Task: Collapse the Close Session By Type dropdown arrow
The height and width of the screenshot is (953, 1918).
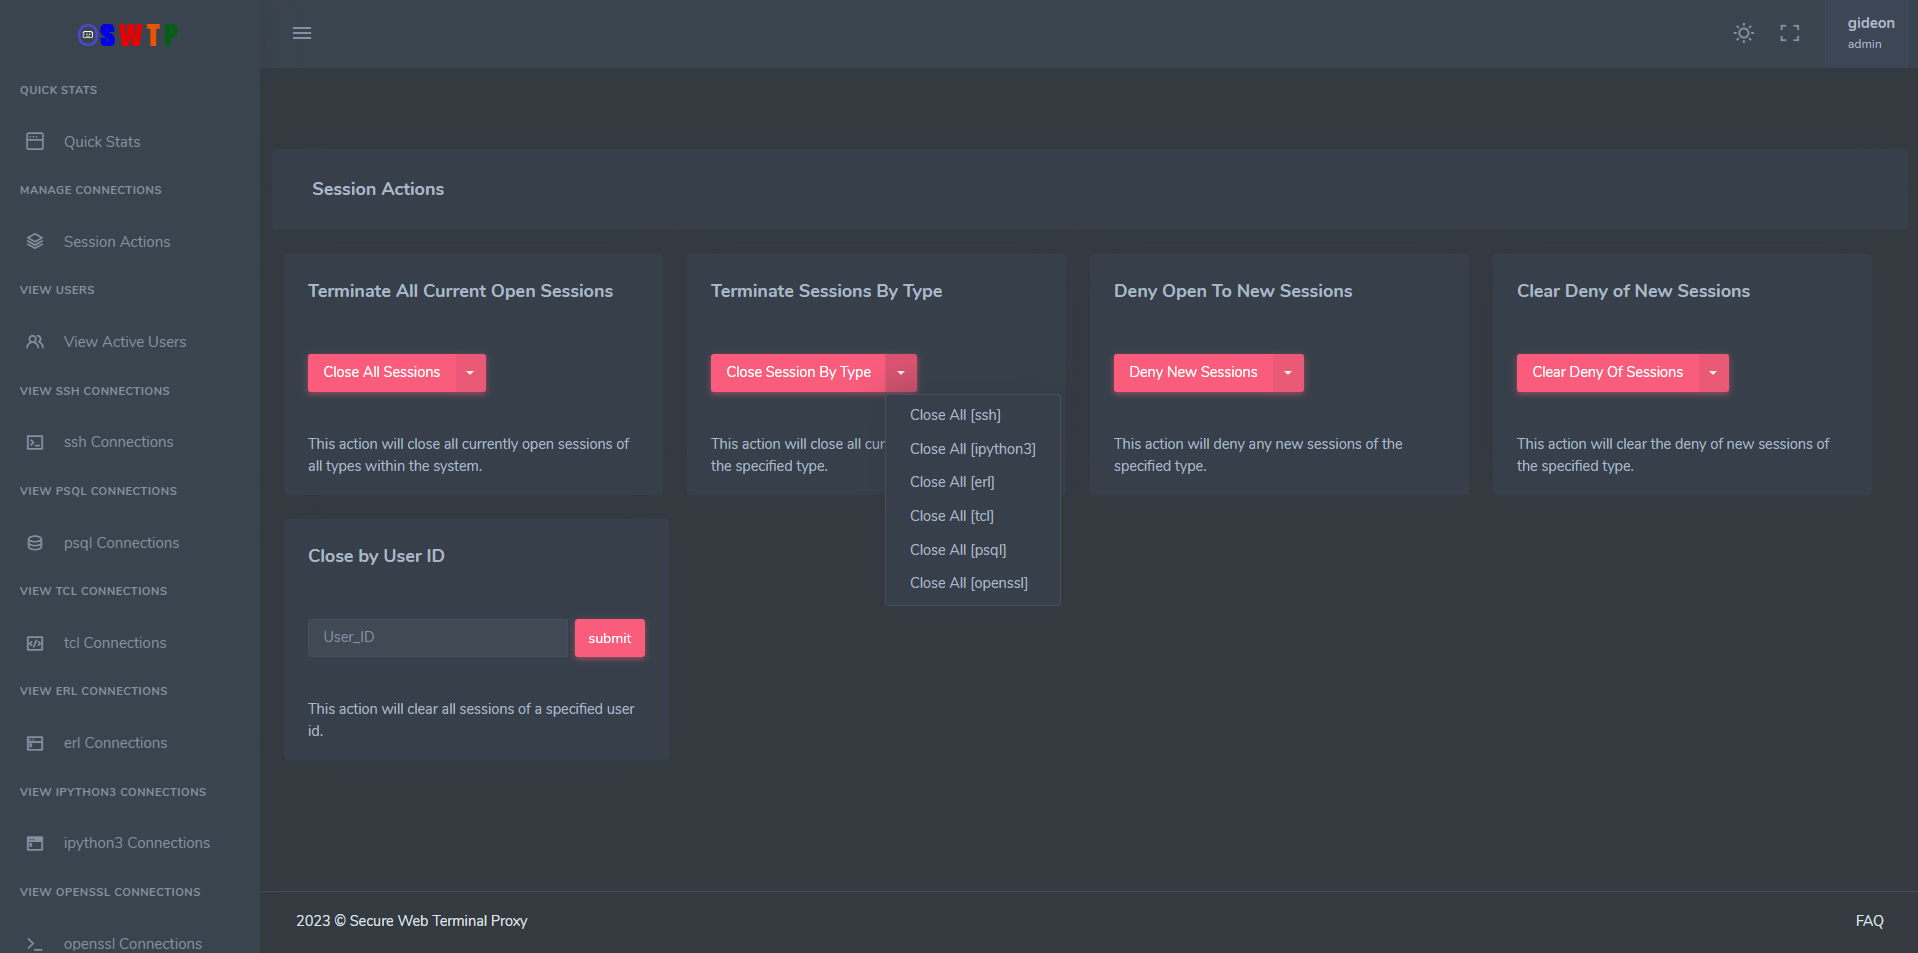Action: tap(901, 373)
